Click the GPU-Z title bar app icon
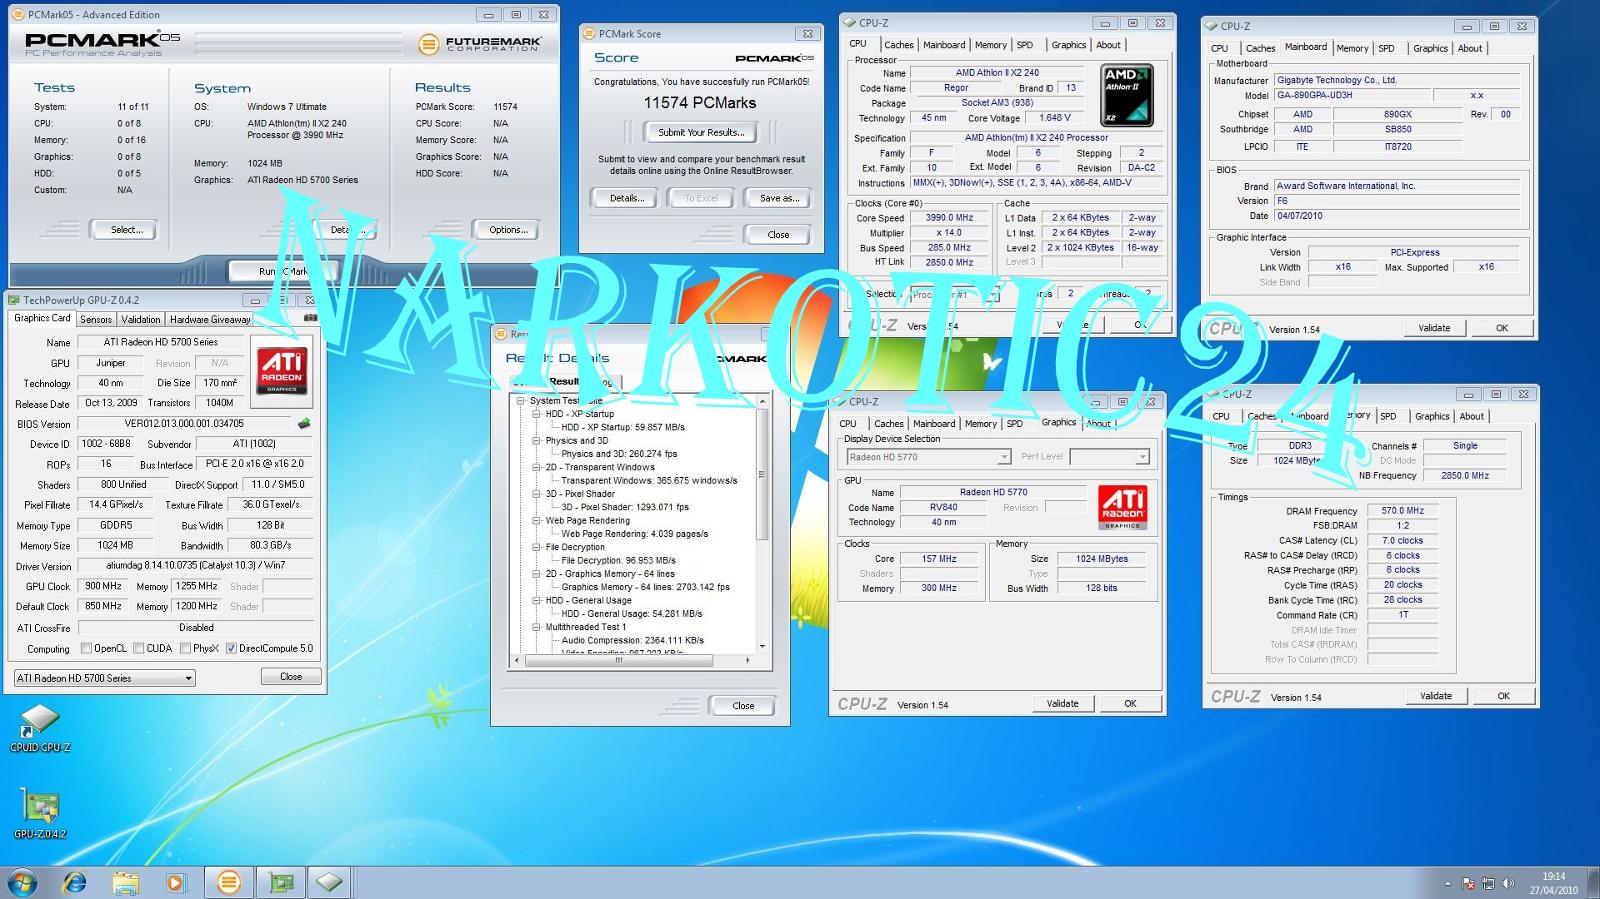Image resolution: width=1600 pixels, height=899 pixels. click(x=14, y=300)
